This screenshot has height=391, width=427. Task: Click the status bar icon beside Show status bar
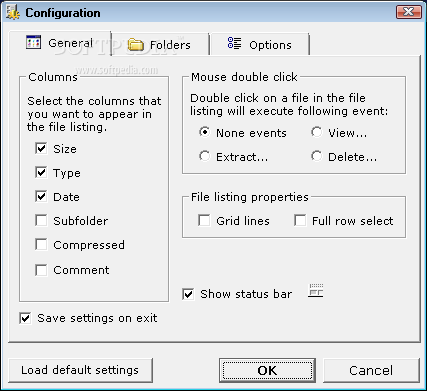pyautogui.click(x=315, y=290)
